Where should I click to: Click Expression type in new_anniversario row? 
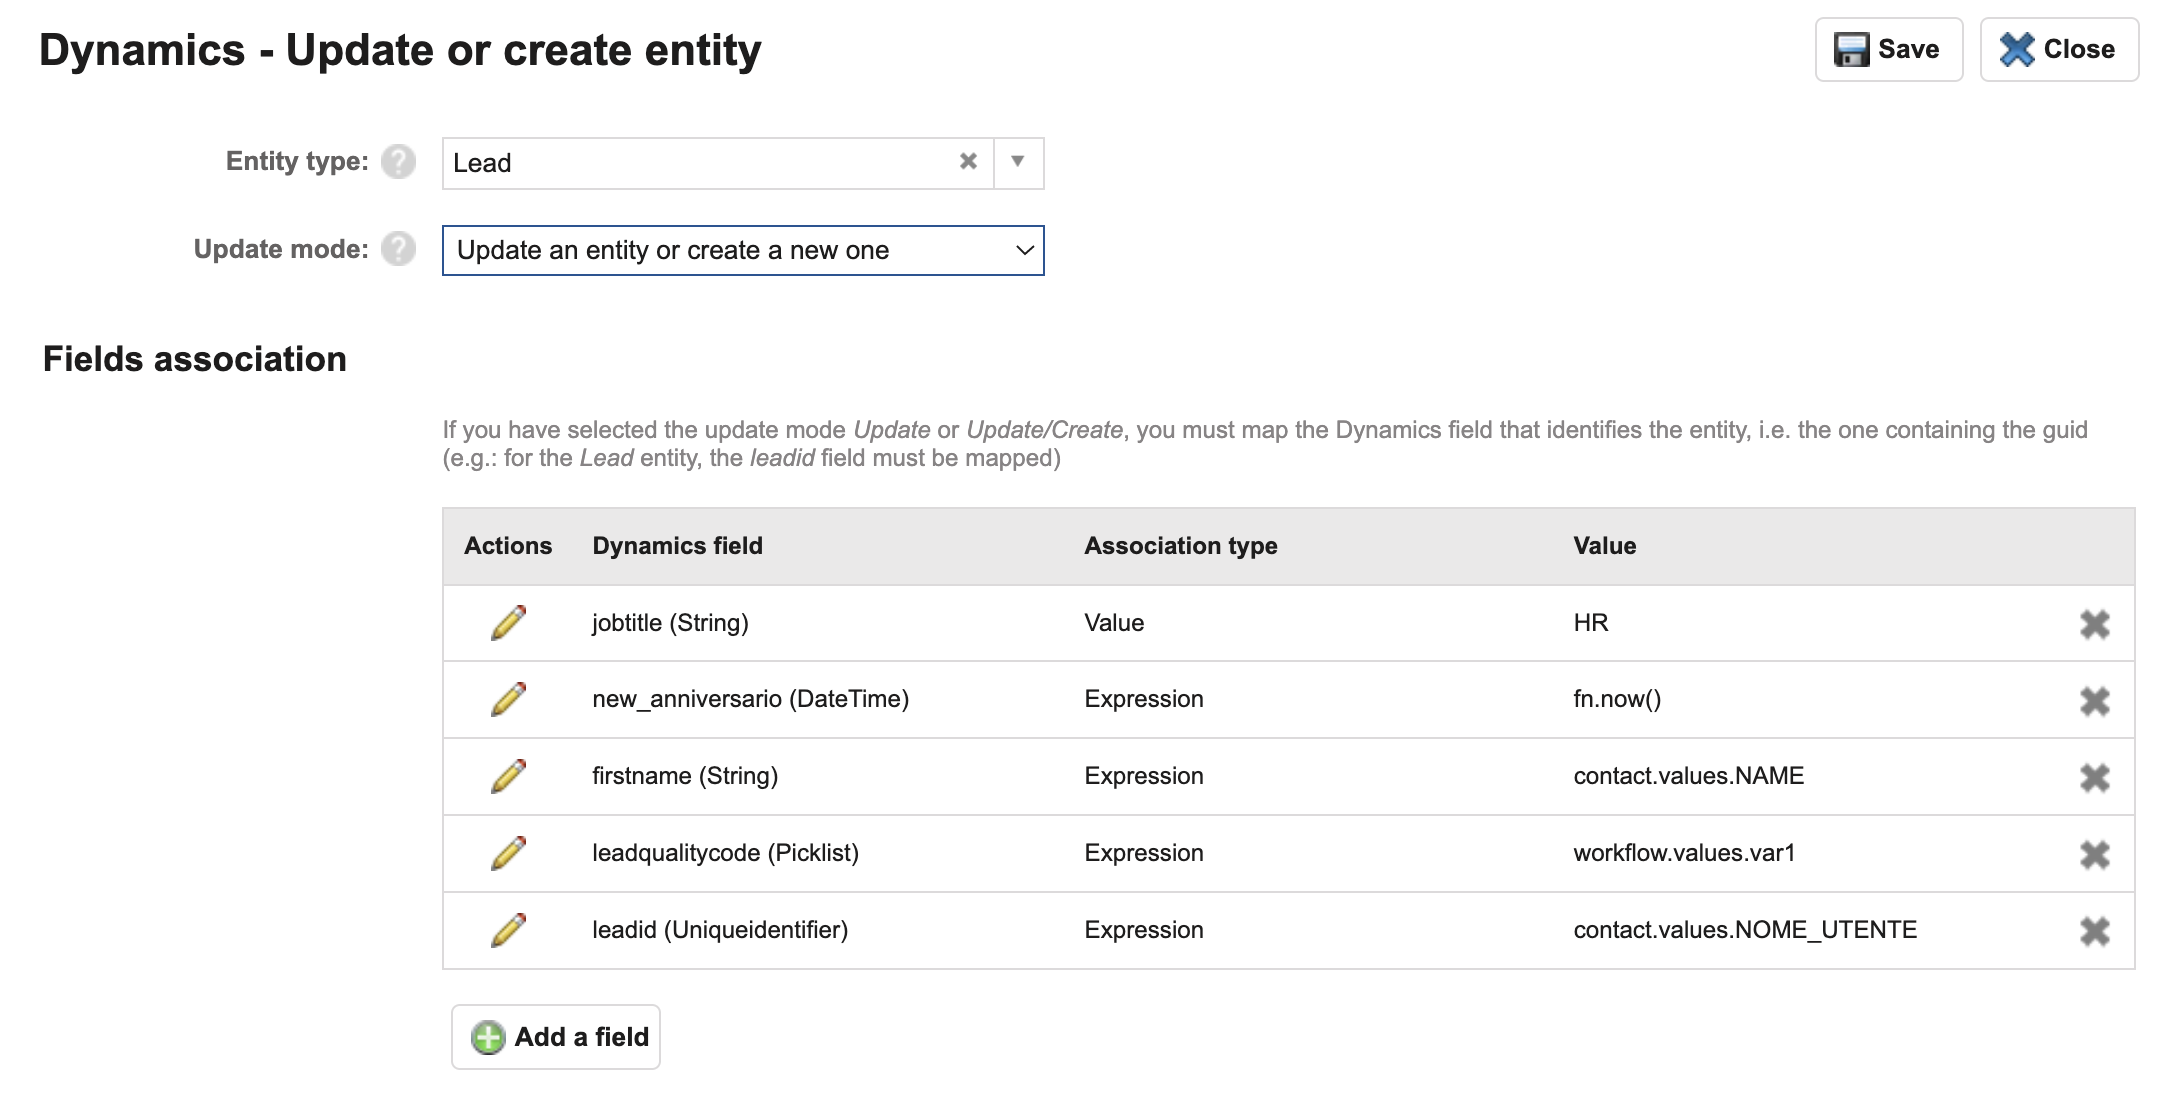pos(1144,699)
